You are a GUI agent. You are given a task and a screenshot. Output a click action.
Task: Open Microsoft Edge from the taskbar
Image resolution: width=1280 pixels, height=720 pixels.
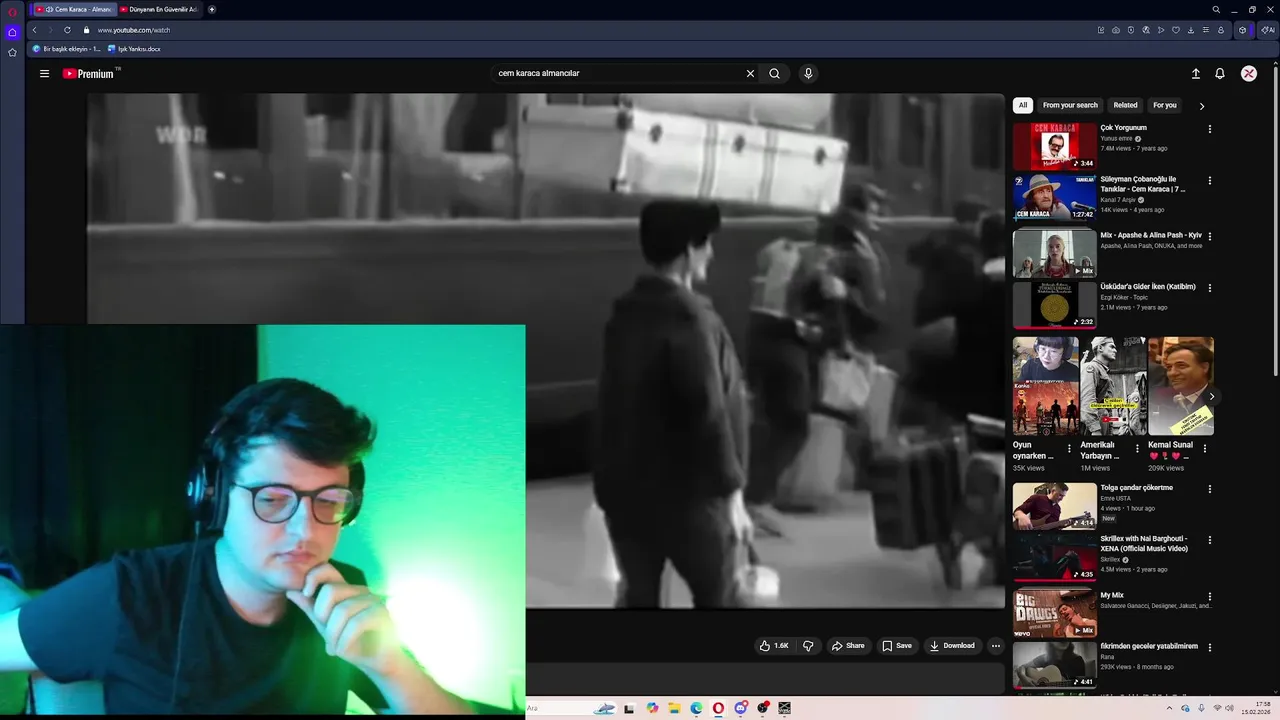696,708
